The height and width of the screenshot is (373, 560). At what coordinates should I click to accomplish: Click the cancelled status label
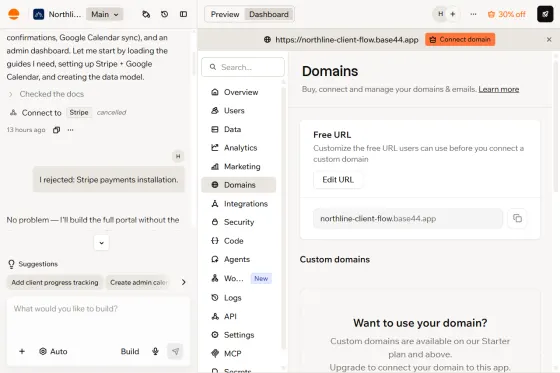(x=111, y=113)
